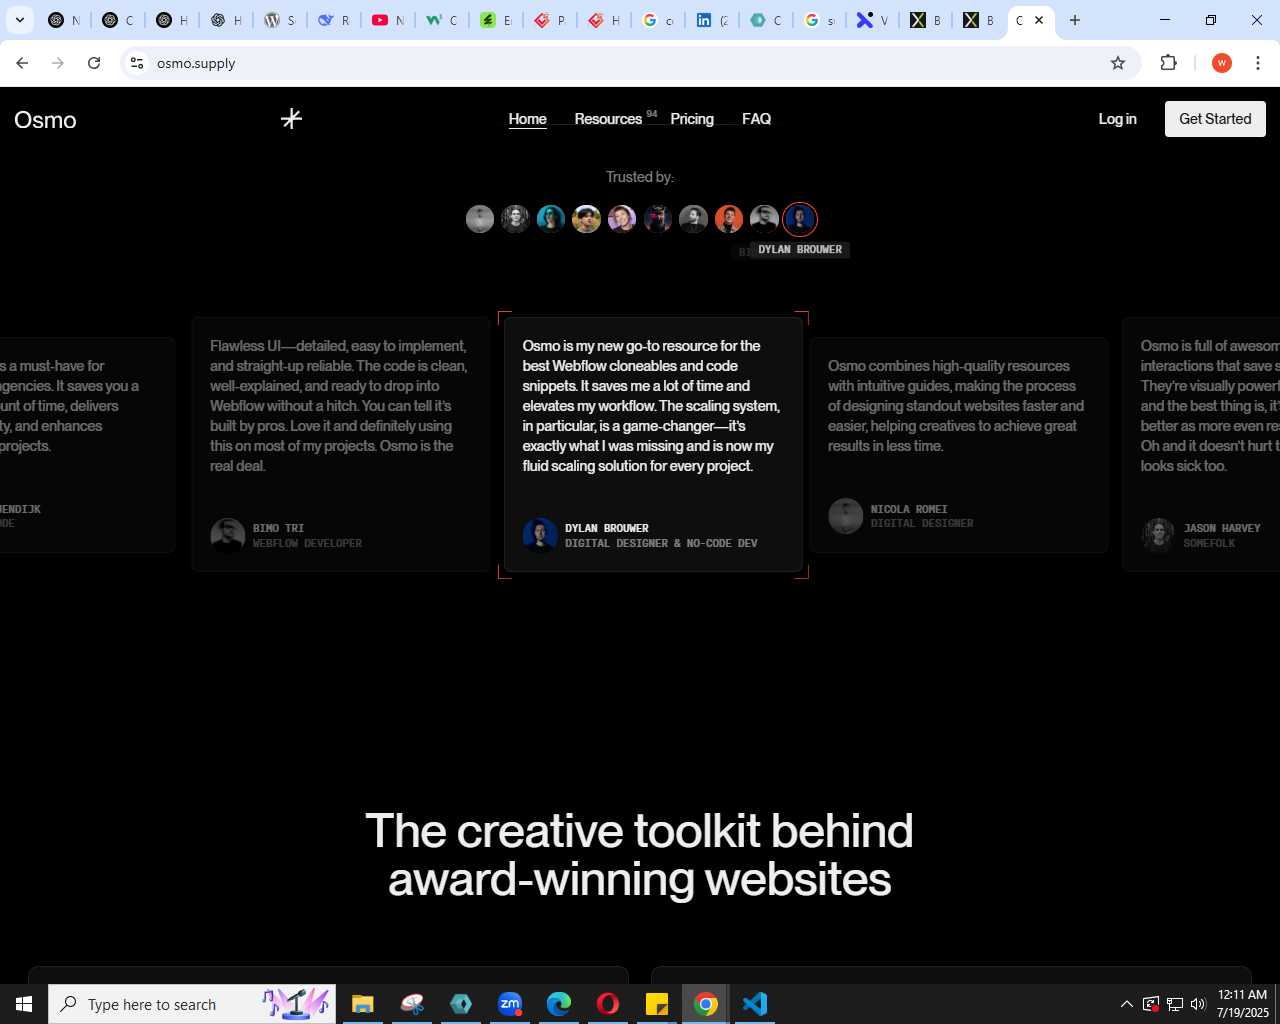
Task: Click Bimo Tri's photo in the testimonial card
Action: 228,535
